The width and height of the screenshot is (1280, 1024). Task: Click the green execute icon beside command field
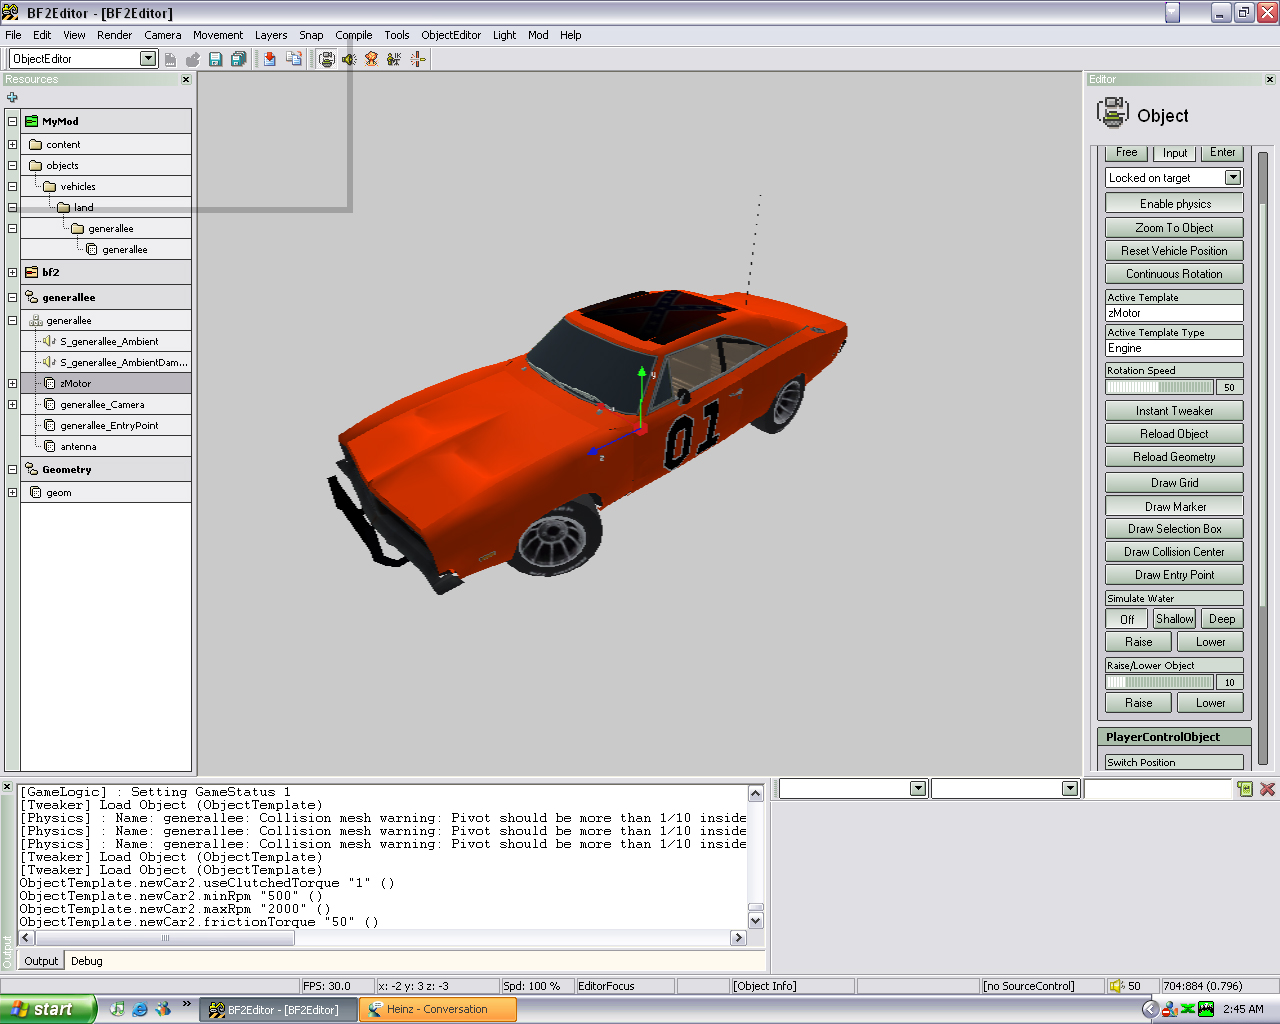(x=1245, y=789)
